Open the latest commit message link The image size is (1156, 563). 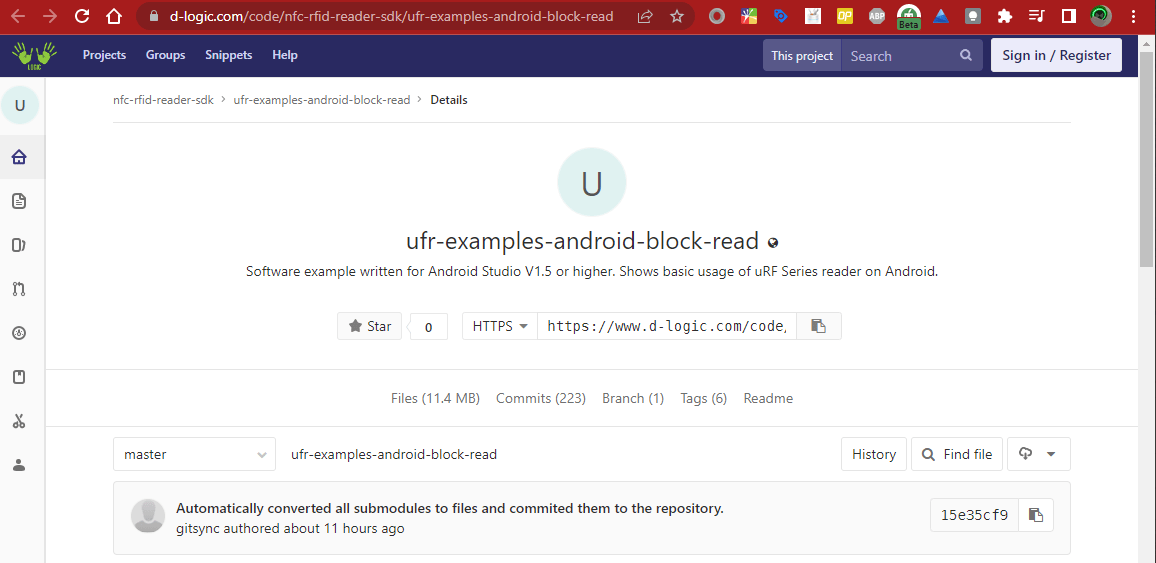pyautogui.click(x=450, y=508)
